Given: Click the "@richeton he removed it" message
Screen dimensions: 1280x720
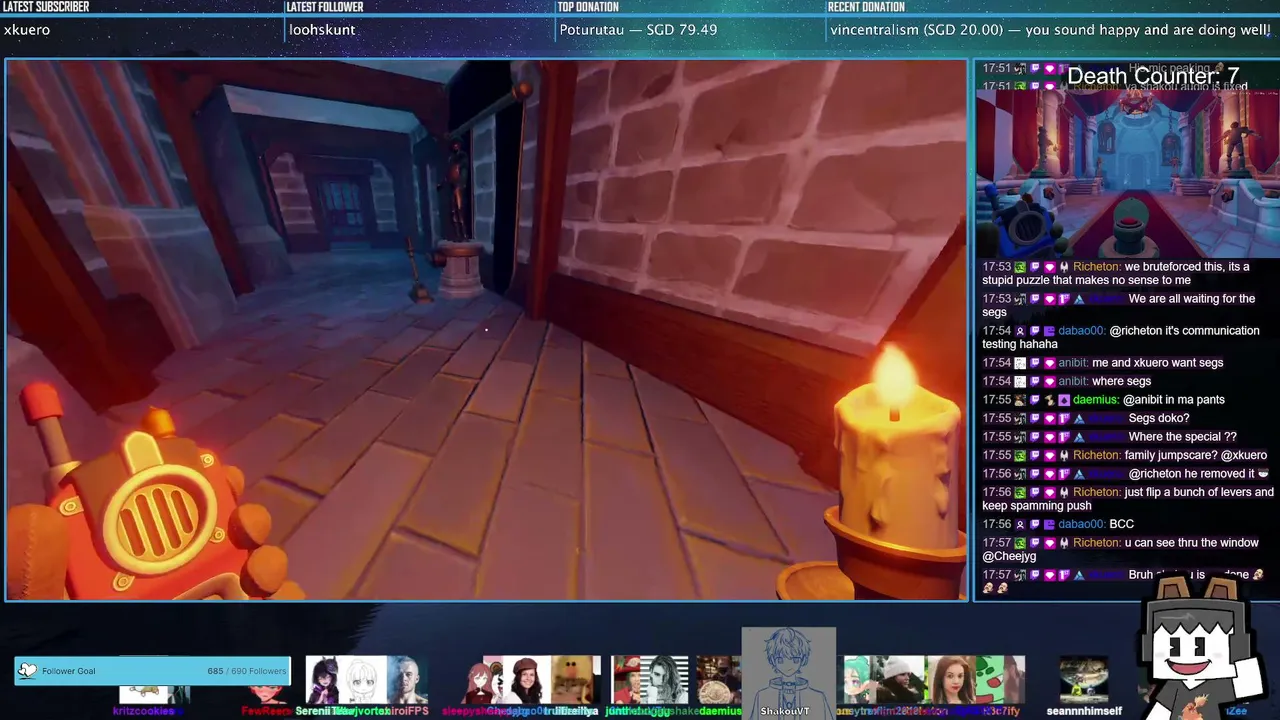Looking at the screenshot, I should coord(1127,474).
